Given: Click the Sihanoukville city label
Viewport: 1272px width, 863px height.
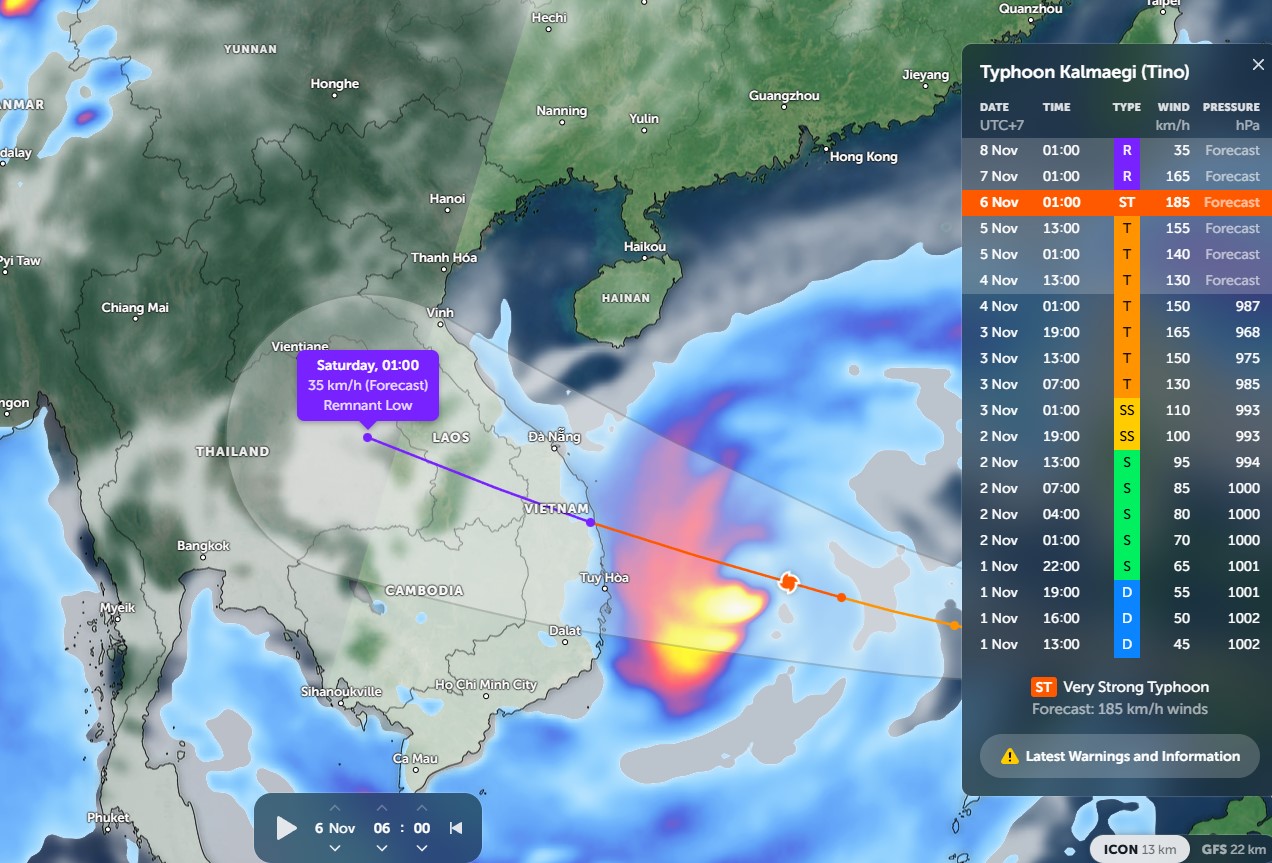Looking at the screenshot, I should click(341, 691).
